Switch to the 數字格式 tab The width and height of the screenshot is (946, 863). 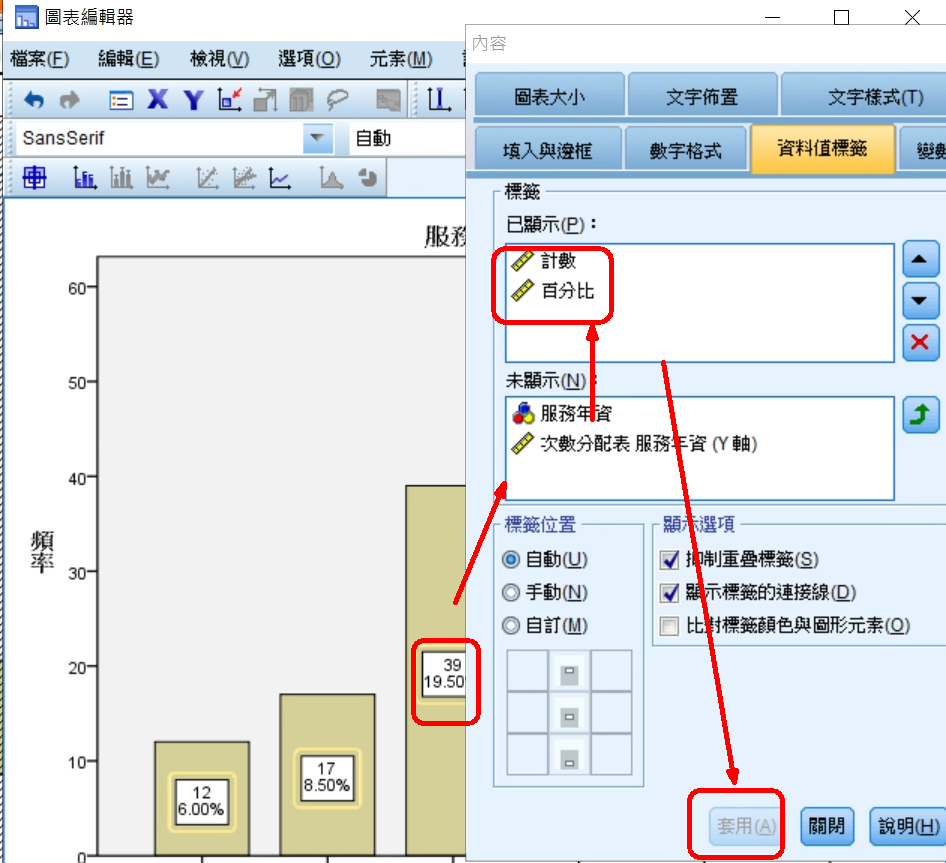(685, 151)
